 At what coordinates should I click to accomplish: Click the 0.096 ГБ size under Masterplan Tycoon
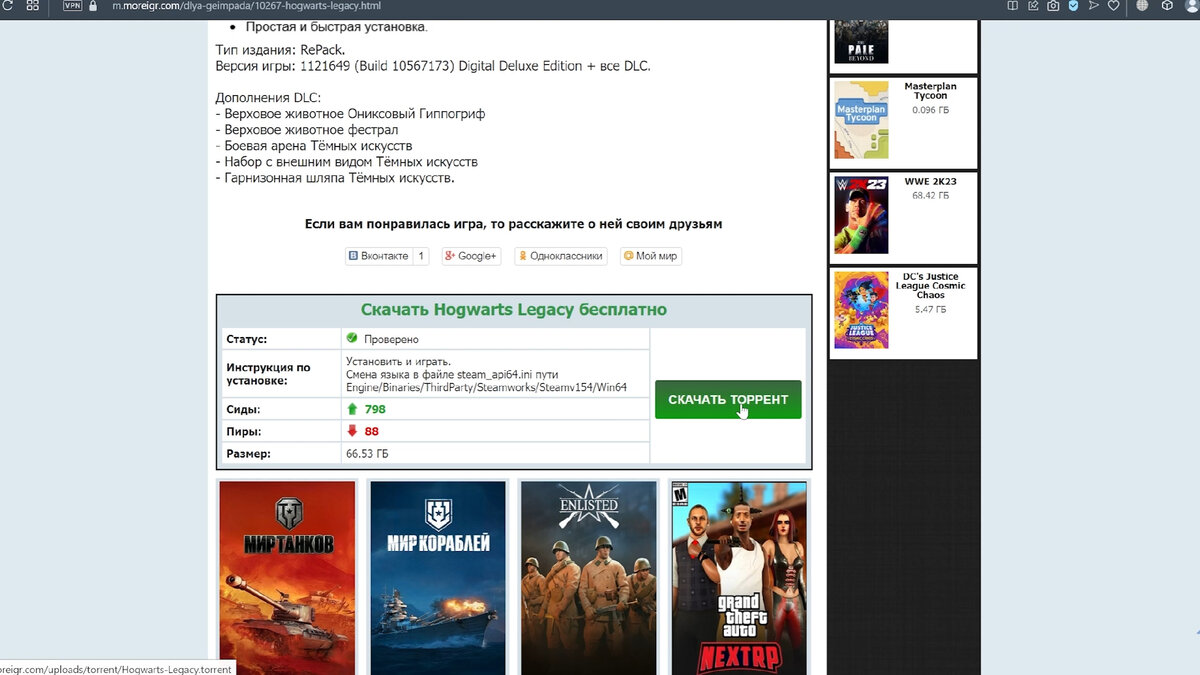[x=930, y=110]
